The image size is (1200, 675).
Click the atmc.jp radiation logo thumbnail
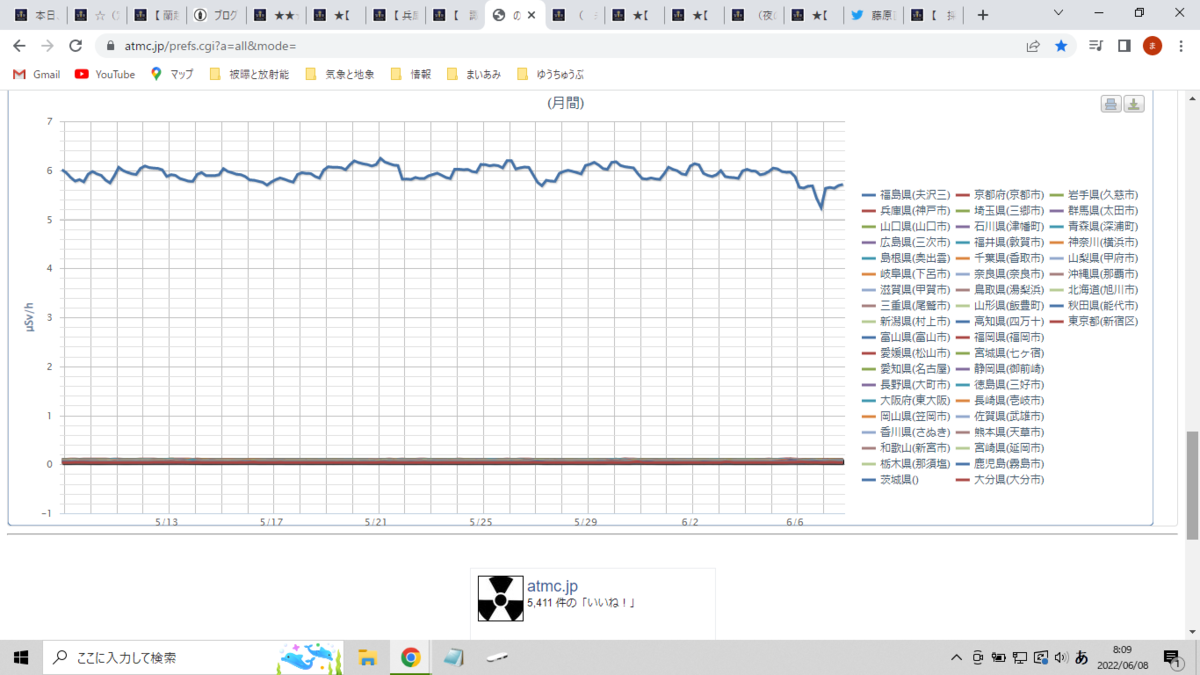500,598
